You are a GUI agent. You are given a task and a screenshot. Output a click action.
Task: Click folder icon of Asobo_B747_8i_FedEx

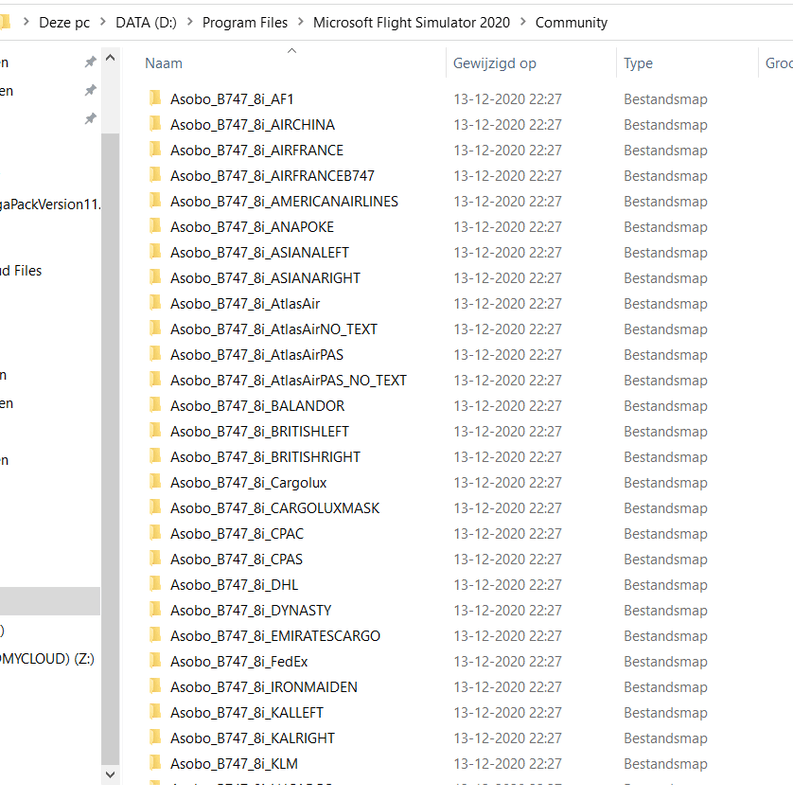coord(155,660)
